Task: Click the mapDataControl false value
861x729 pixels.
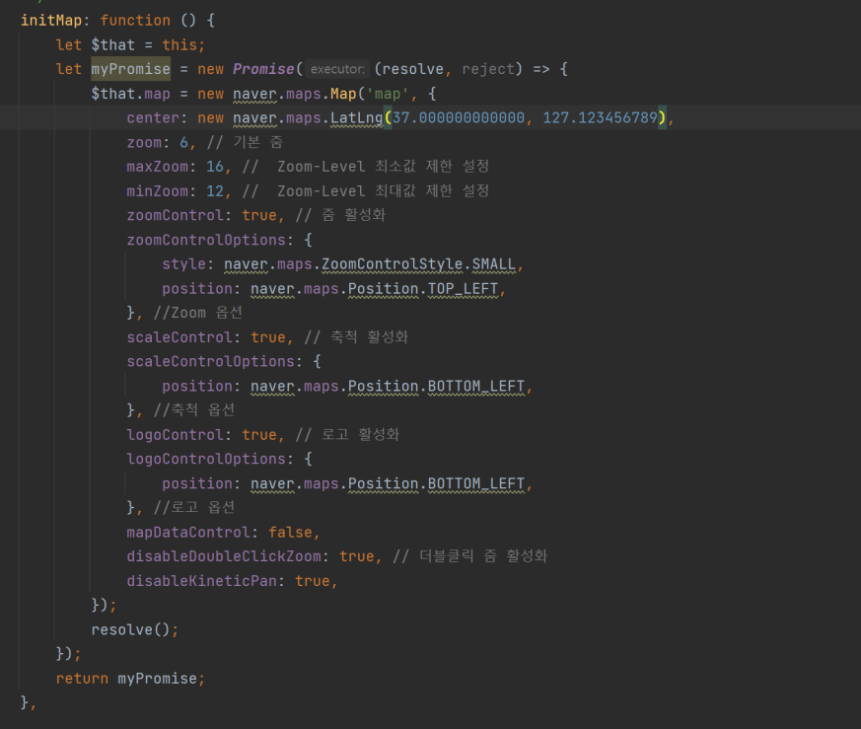Action: point(290,532)
